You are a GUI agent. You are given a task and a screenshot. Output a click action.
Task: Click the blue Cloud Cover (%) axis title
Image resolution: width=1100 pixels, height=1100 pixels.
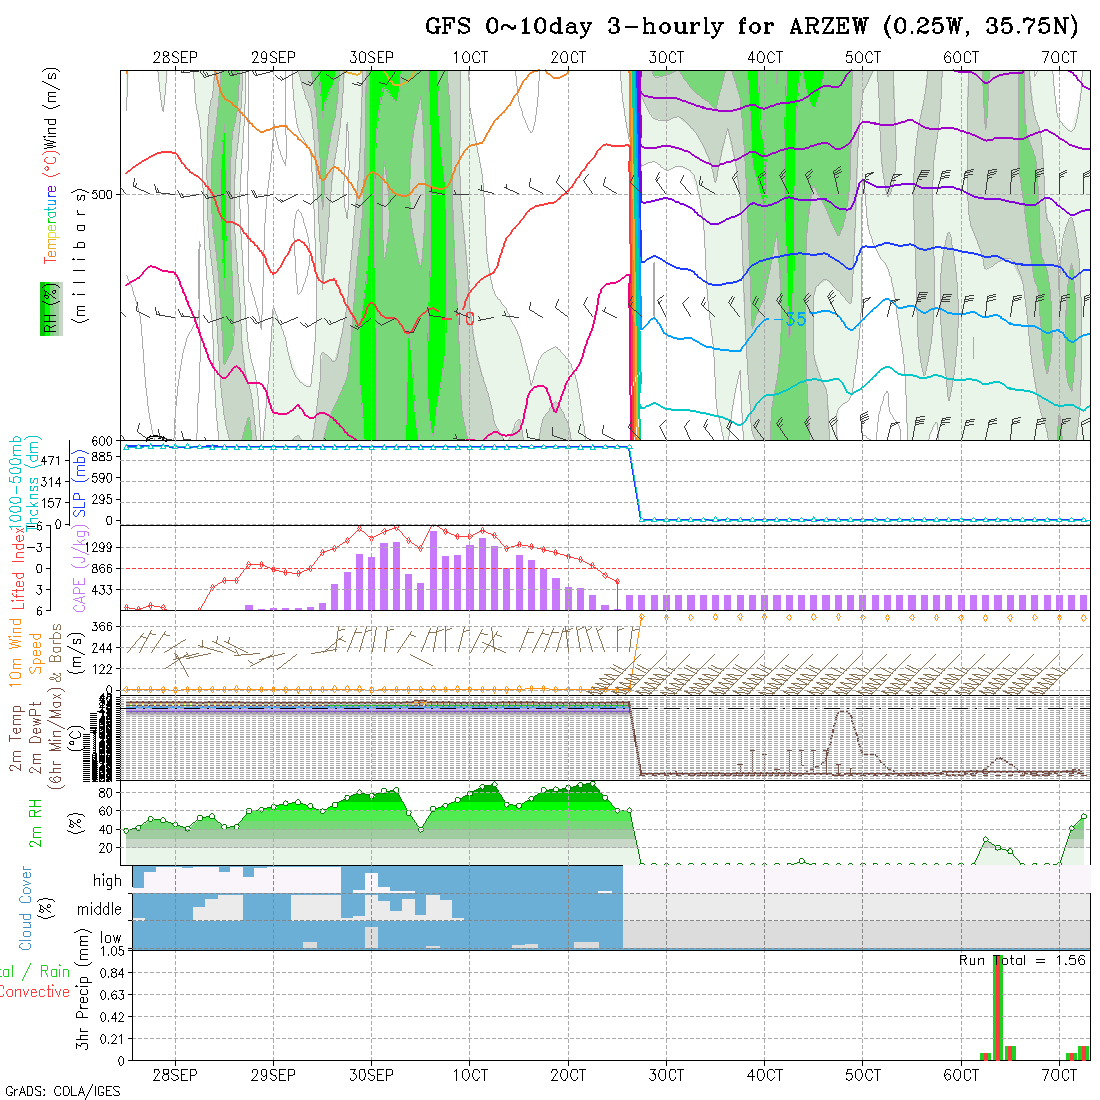(25, 908)
